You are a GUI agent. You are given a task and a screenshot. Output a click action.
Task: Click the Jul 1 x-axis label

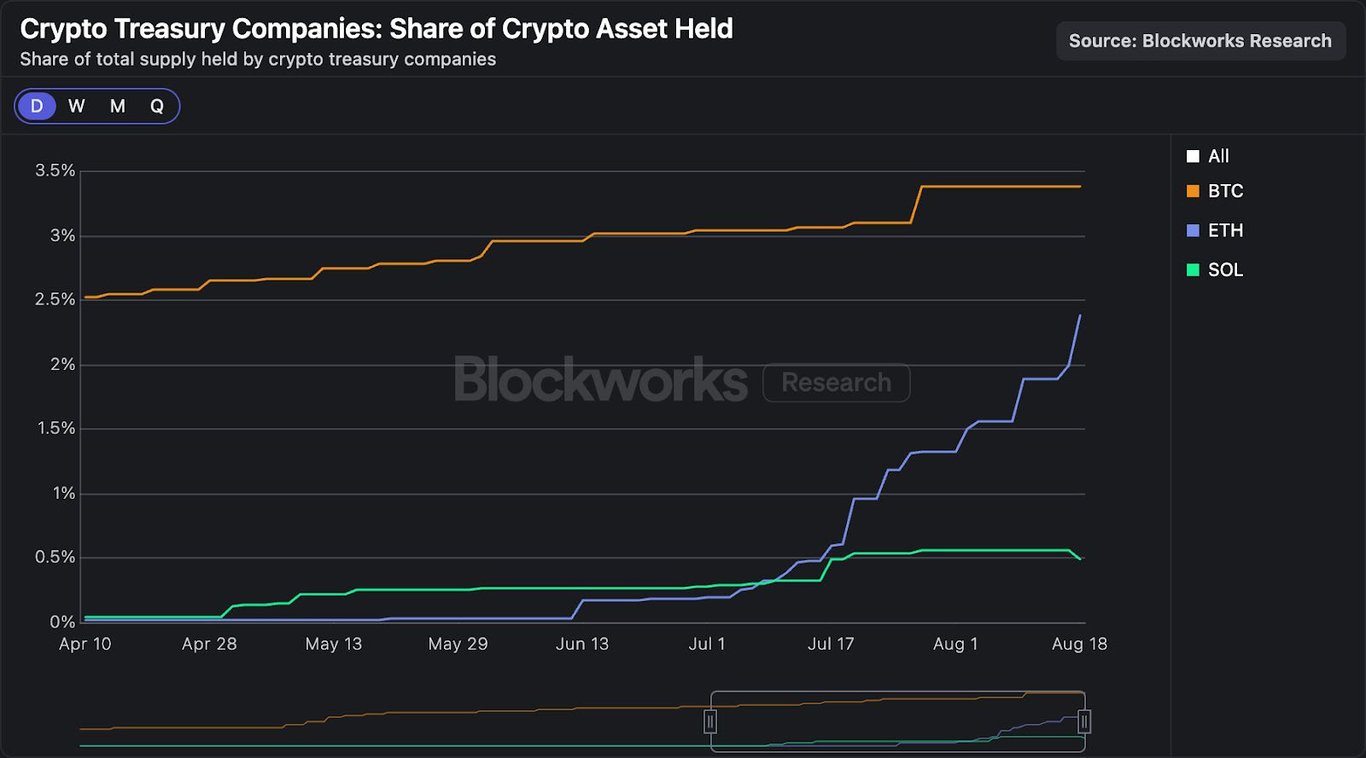point(707,644)
